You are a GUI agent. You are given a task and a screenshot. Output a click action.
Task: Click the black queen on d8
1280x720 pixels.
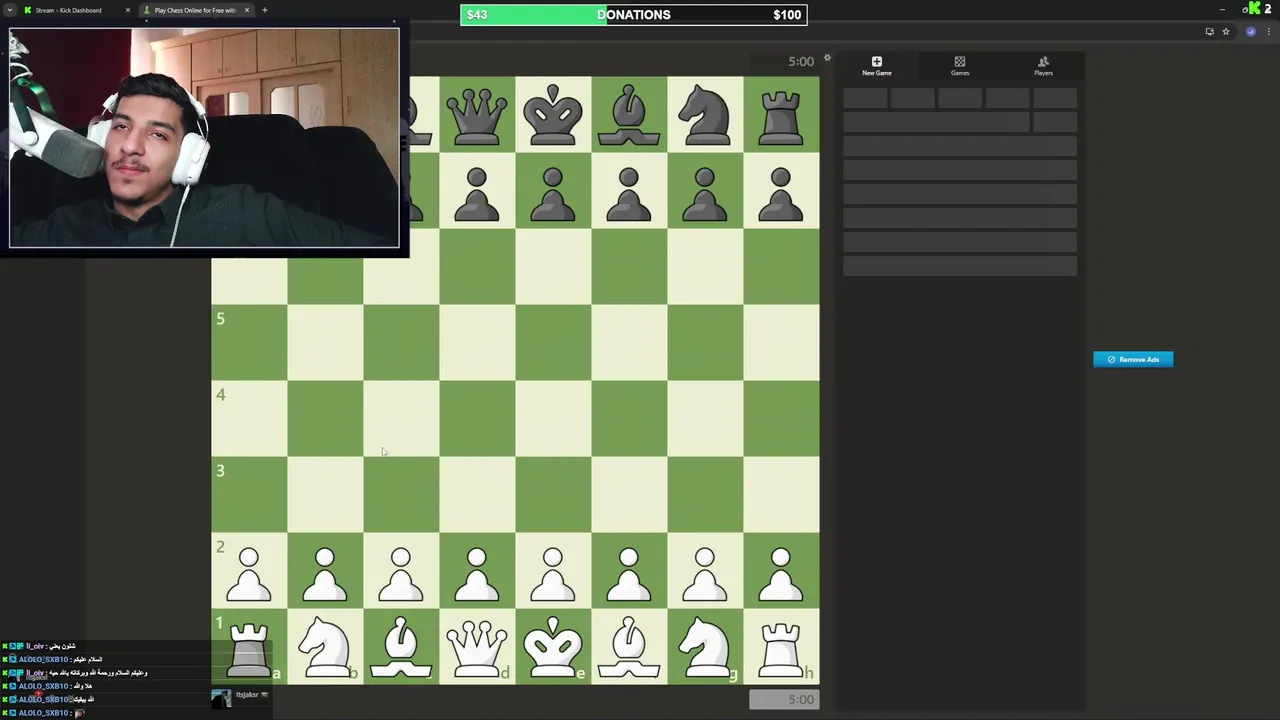[477, 115]
